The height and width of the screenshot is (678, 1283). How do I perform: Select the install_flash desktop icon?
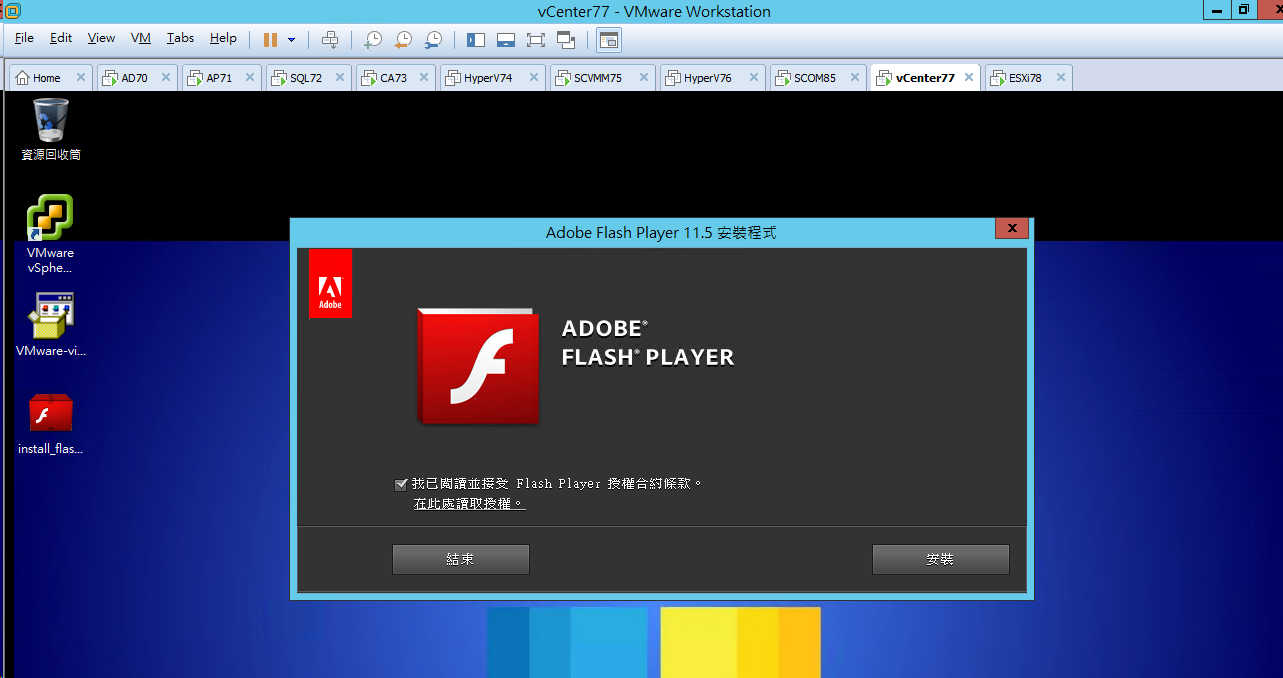51,423
